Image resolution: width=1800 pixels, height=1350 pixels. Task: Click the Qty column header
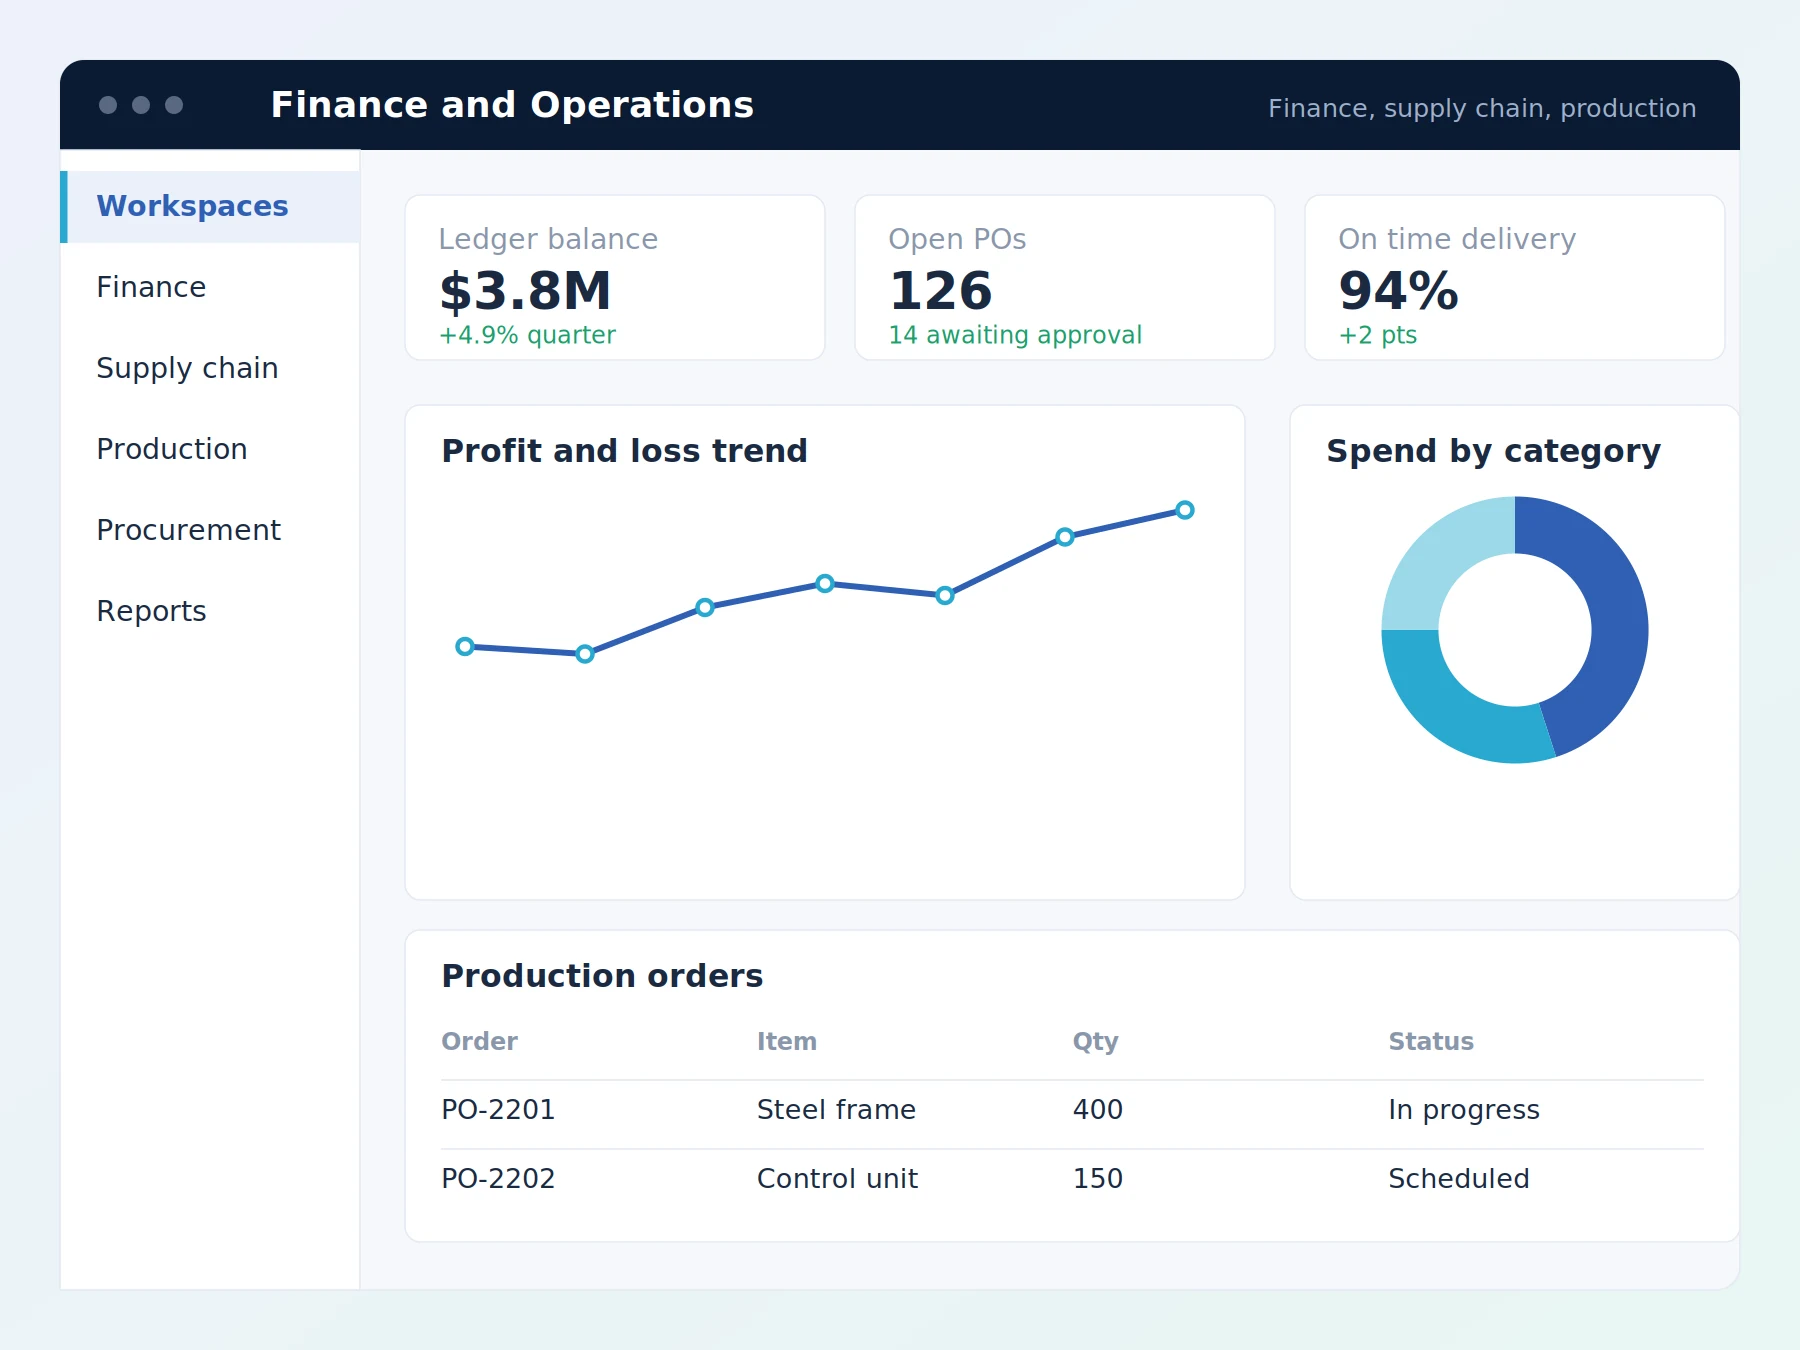(1095, 1042)
